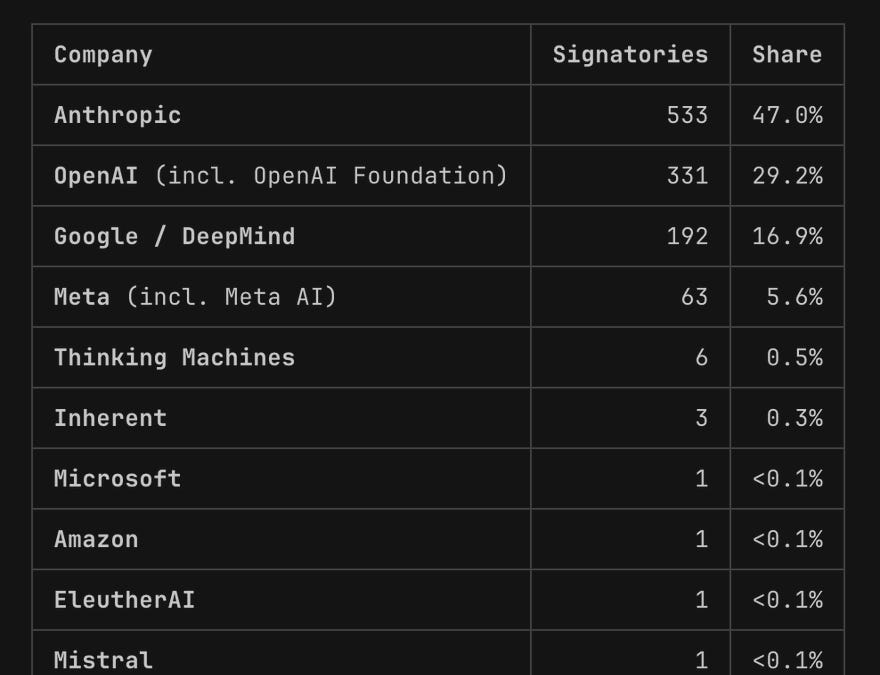
Task: Click the 331 signatories value
Action: pos(688,176)
